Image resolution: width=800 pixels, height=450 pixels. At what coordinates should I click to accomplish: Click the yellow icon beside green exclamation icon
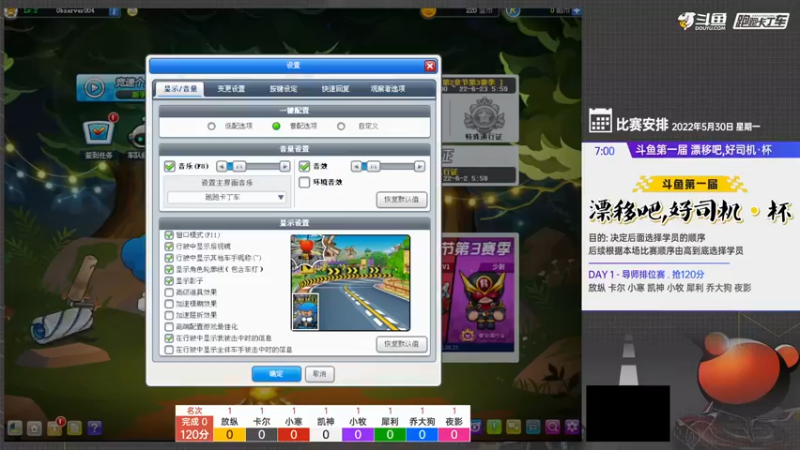tap(513, 427)
